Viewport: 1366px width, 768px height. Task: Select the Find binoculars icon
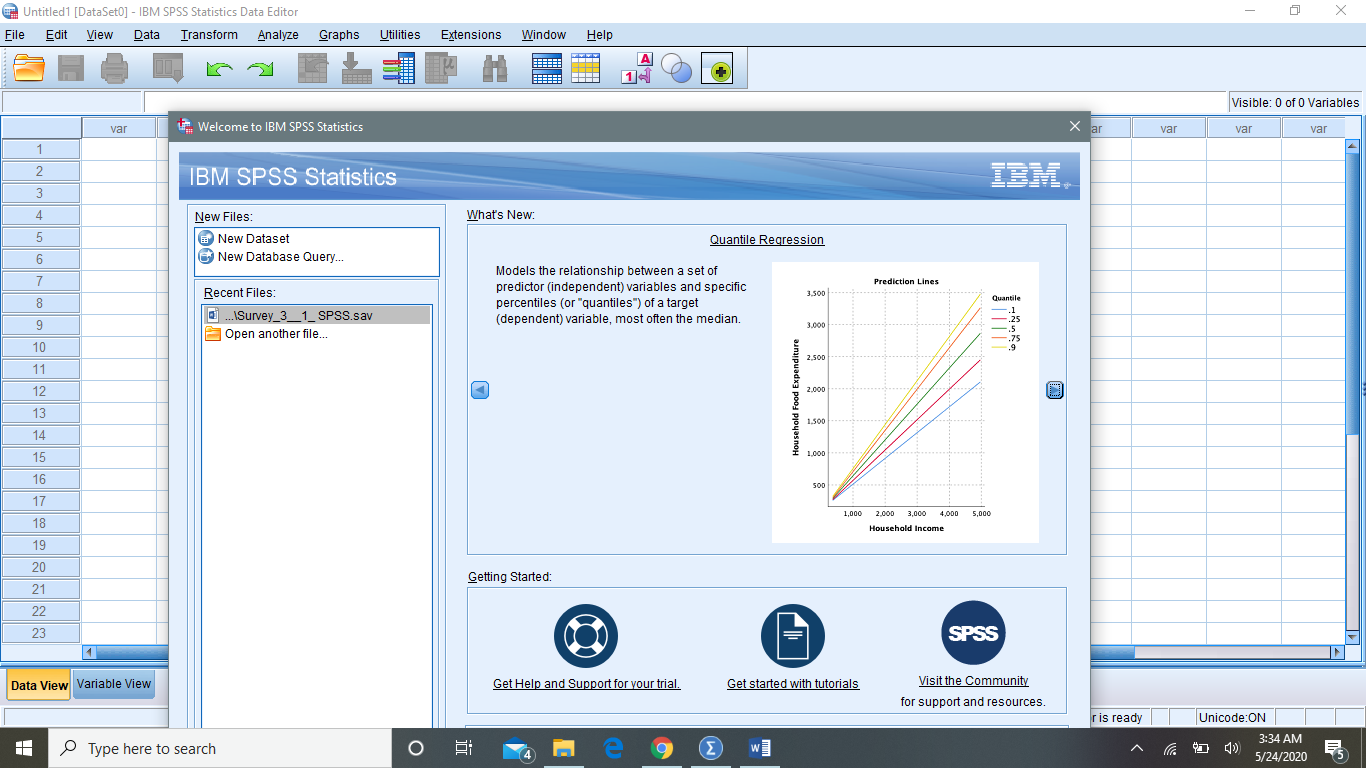495,68
